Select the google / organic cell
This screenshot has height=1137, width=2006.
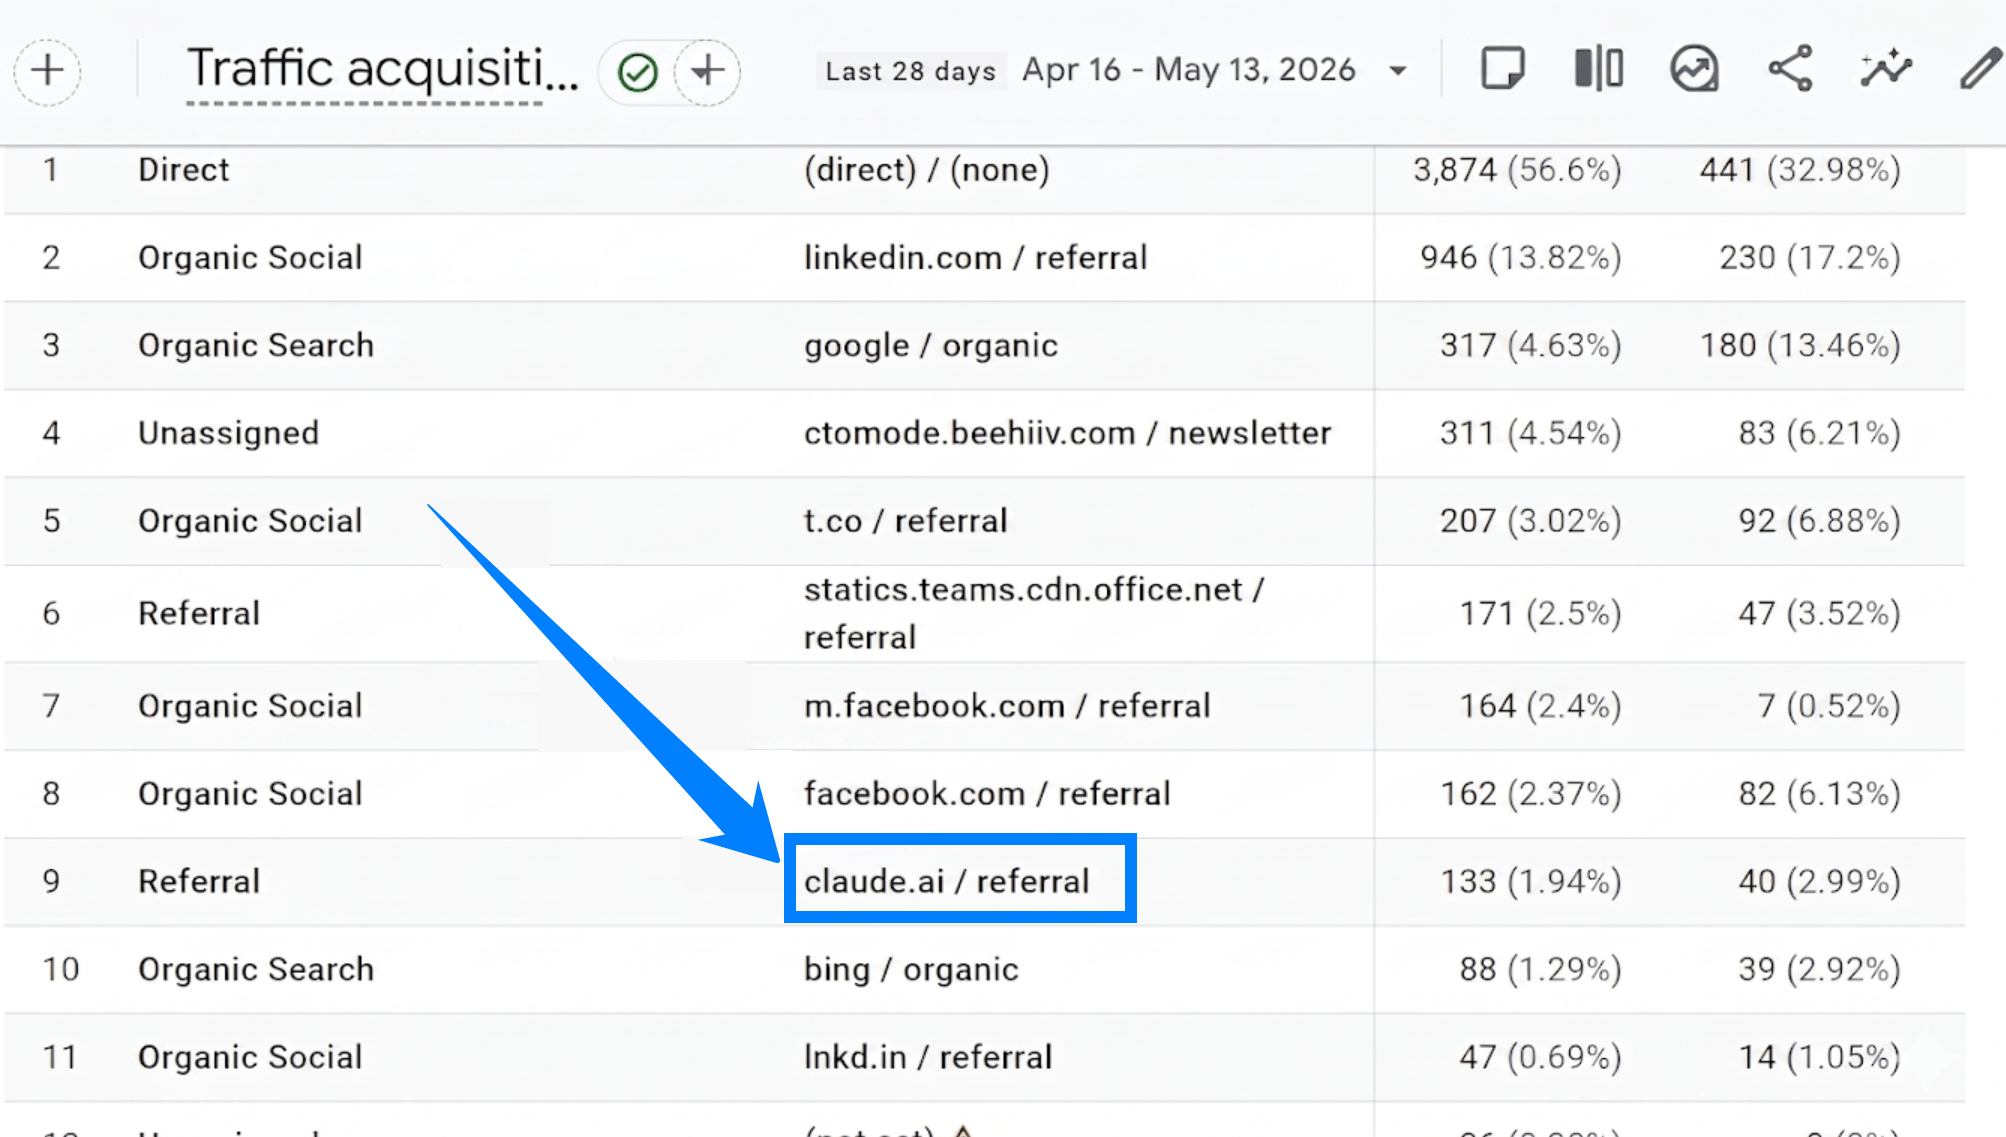(931, 346)
